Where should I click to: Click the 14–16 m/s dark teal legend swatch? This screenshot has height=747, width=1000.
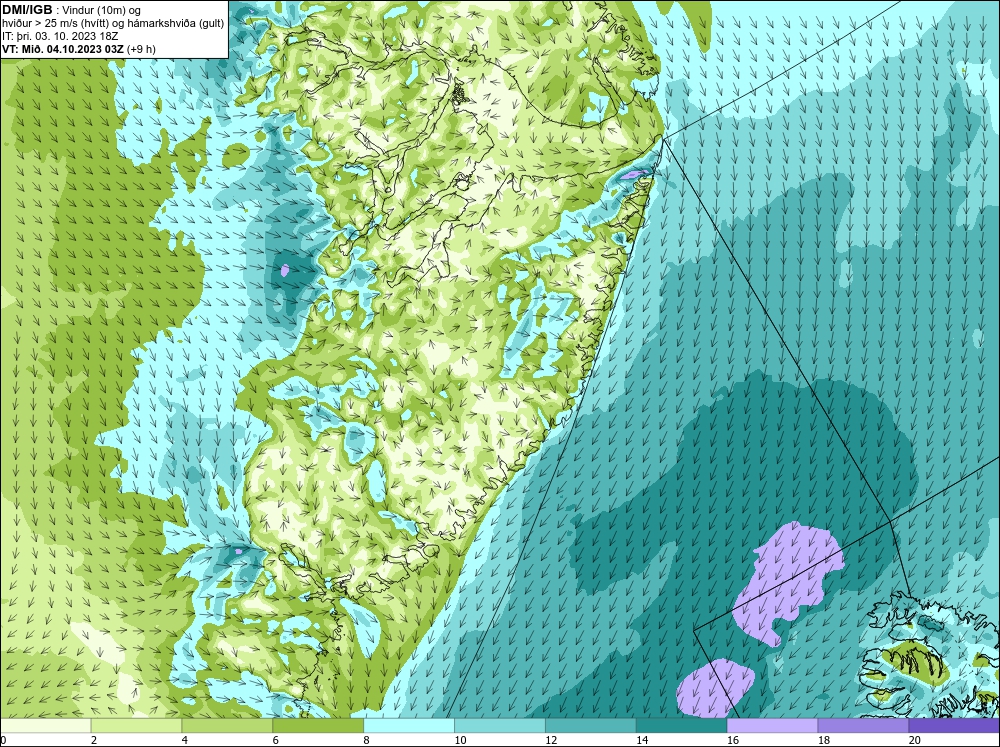(681, 726)
